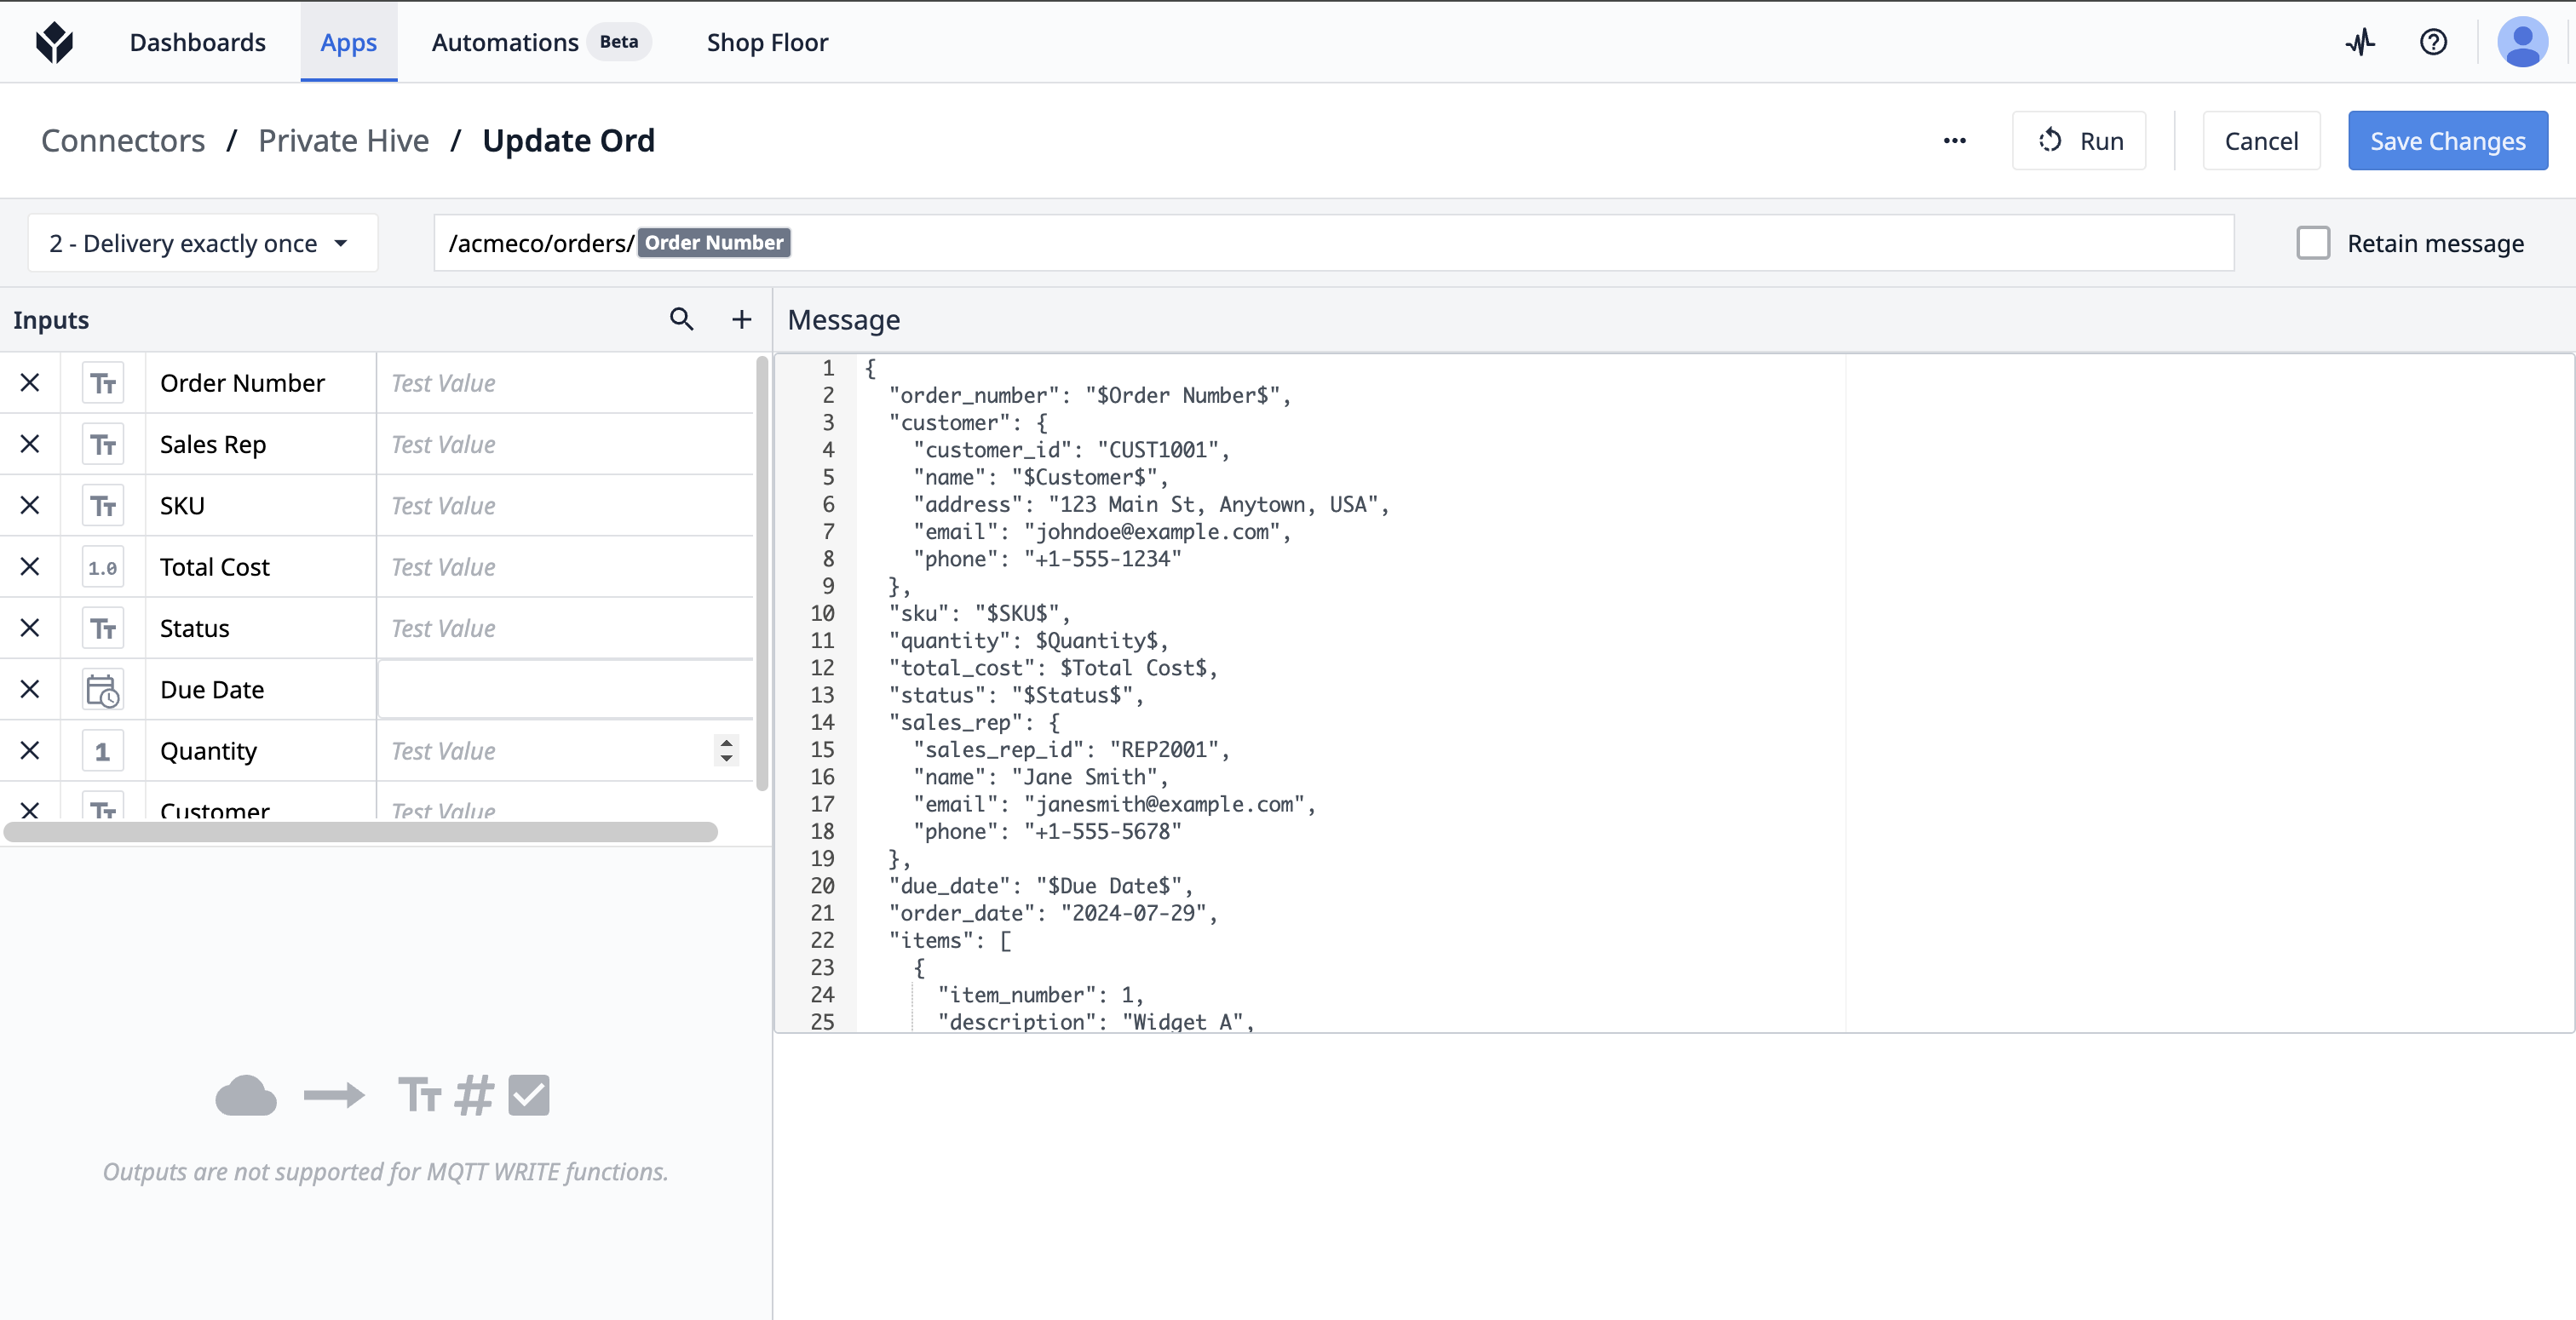The height and width of the screenshot is (1320, 2576).
Task: Click the Total Cost test value field
Action: coord(565,567)
